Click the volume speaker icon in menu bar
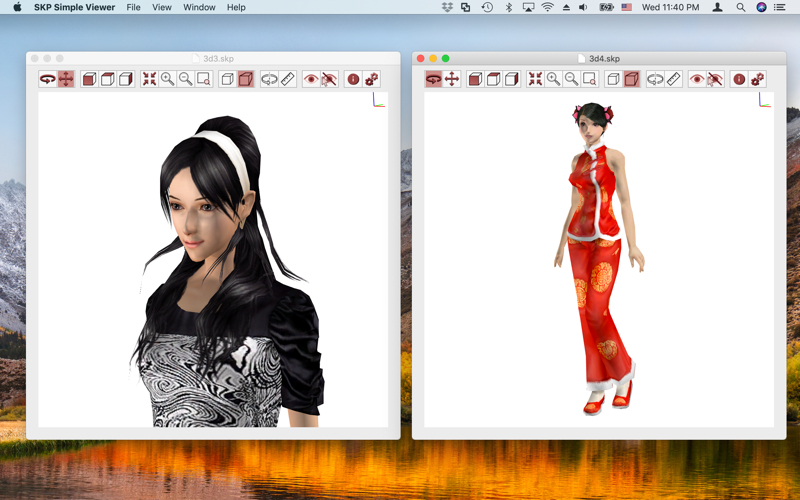The image size is (800, 500). tap(583, 7)
